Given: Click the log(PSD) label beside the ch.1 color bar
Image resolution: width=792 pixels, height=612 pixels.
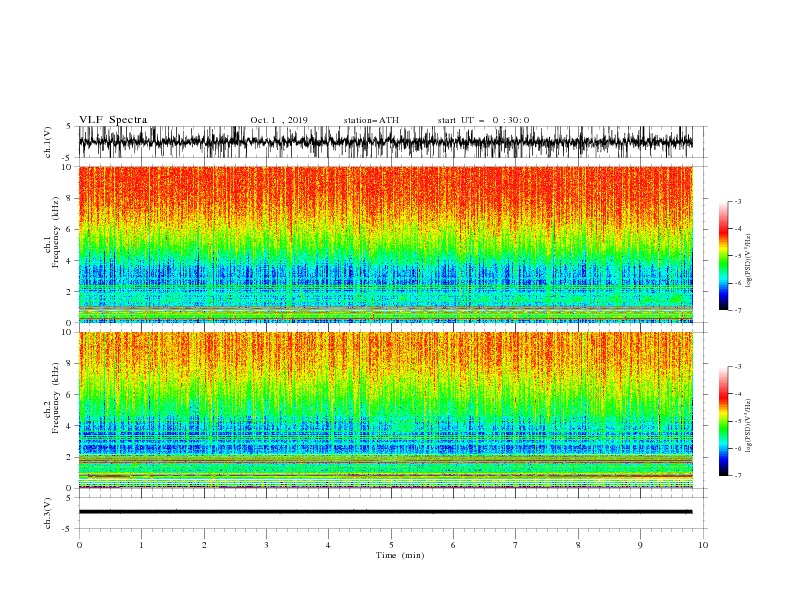Looking at the screenshot, I should tap(748, 261).
